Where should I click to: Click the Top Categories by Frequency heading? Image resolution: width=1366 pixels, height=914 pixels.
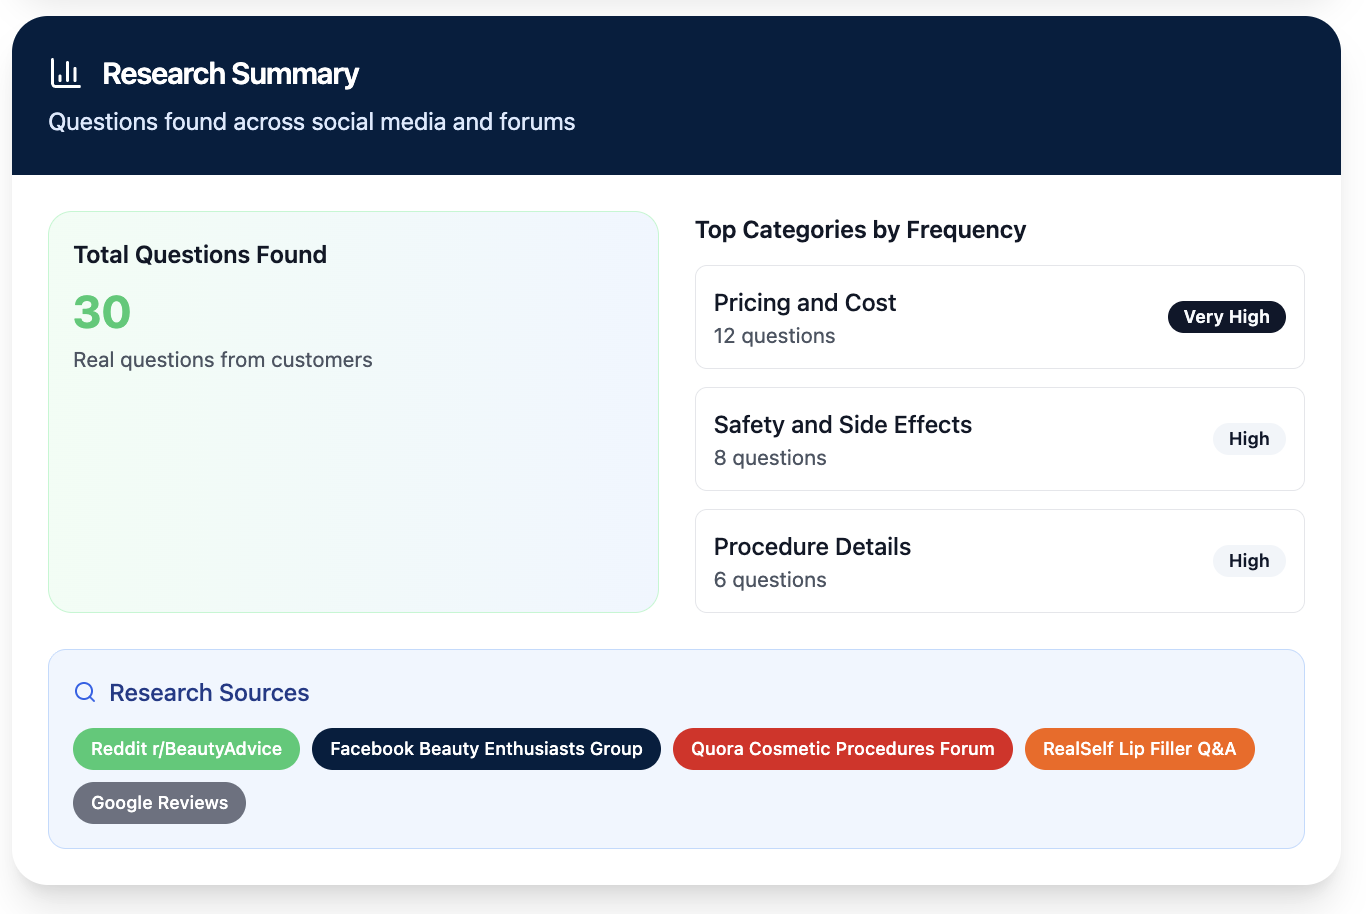tap(861, 230)
